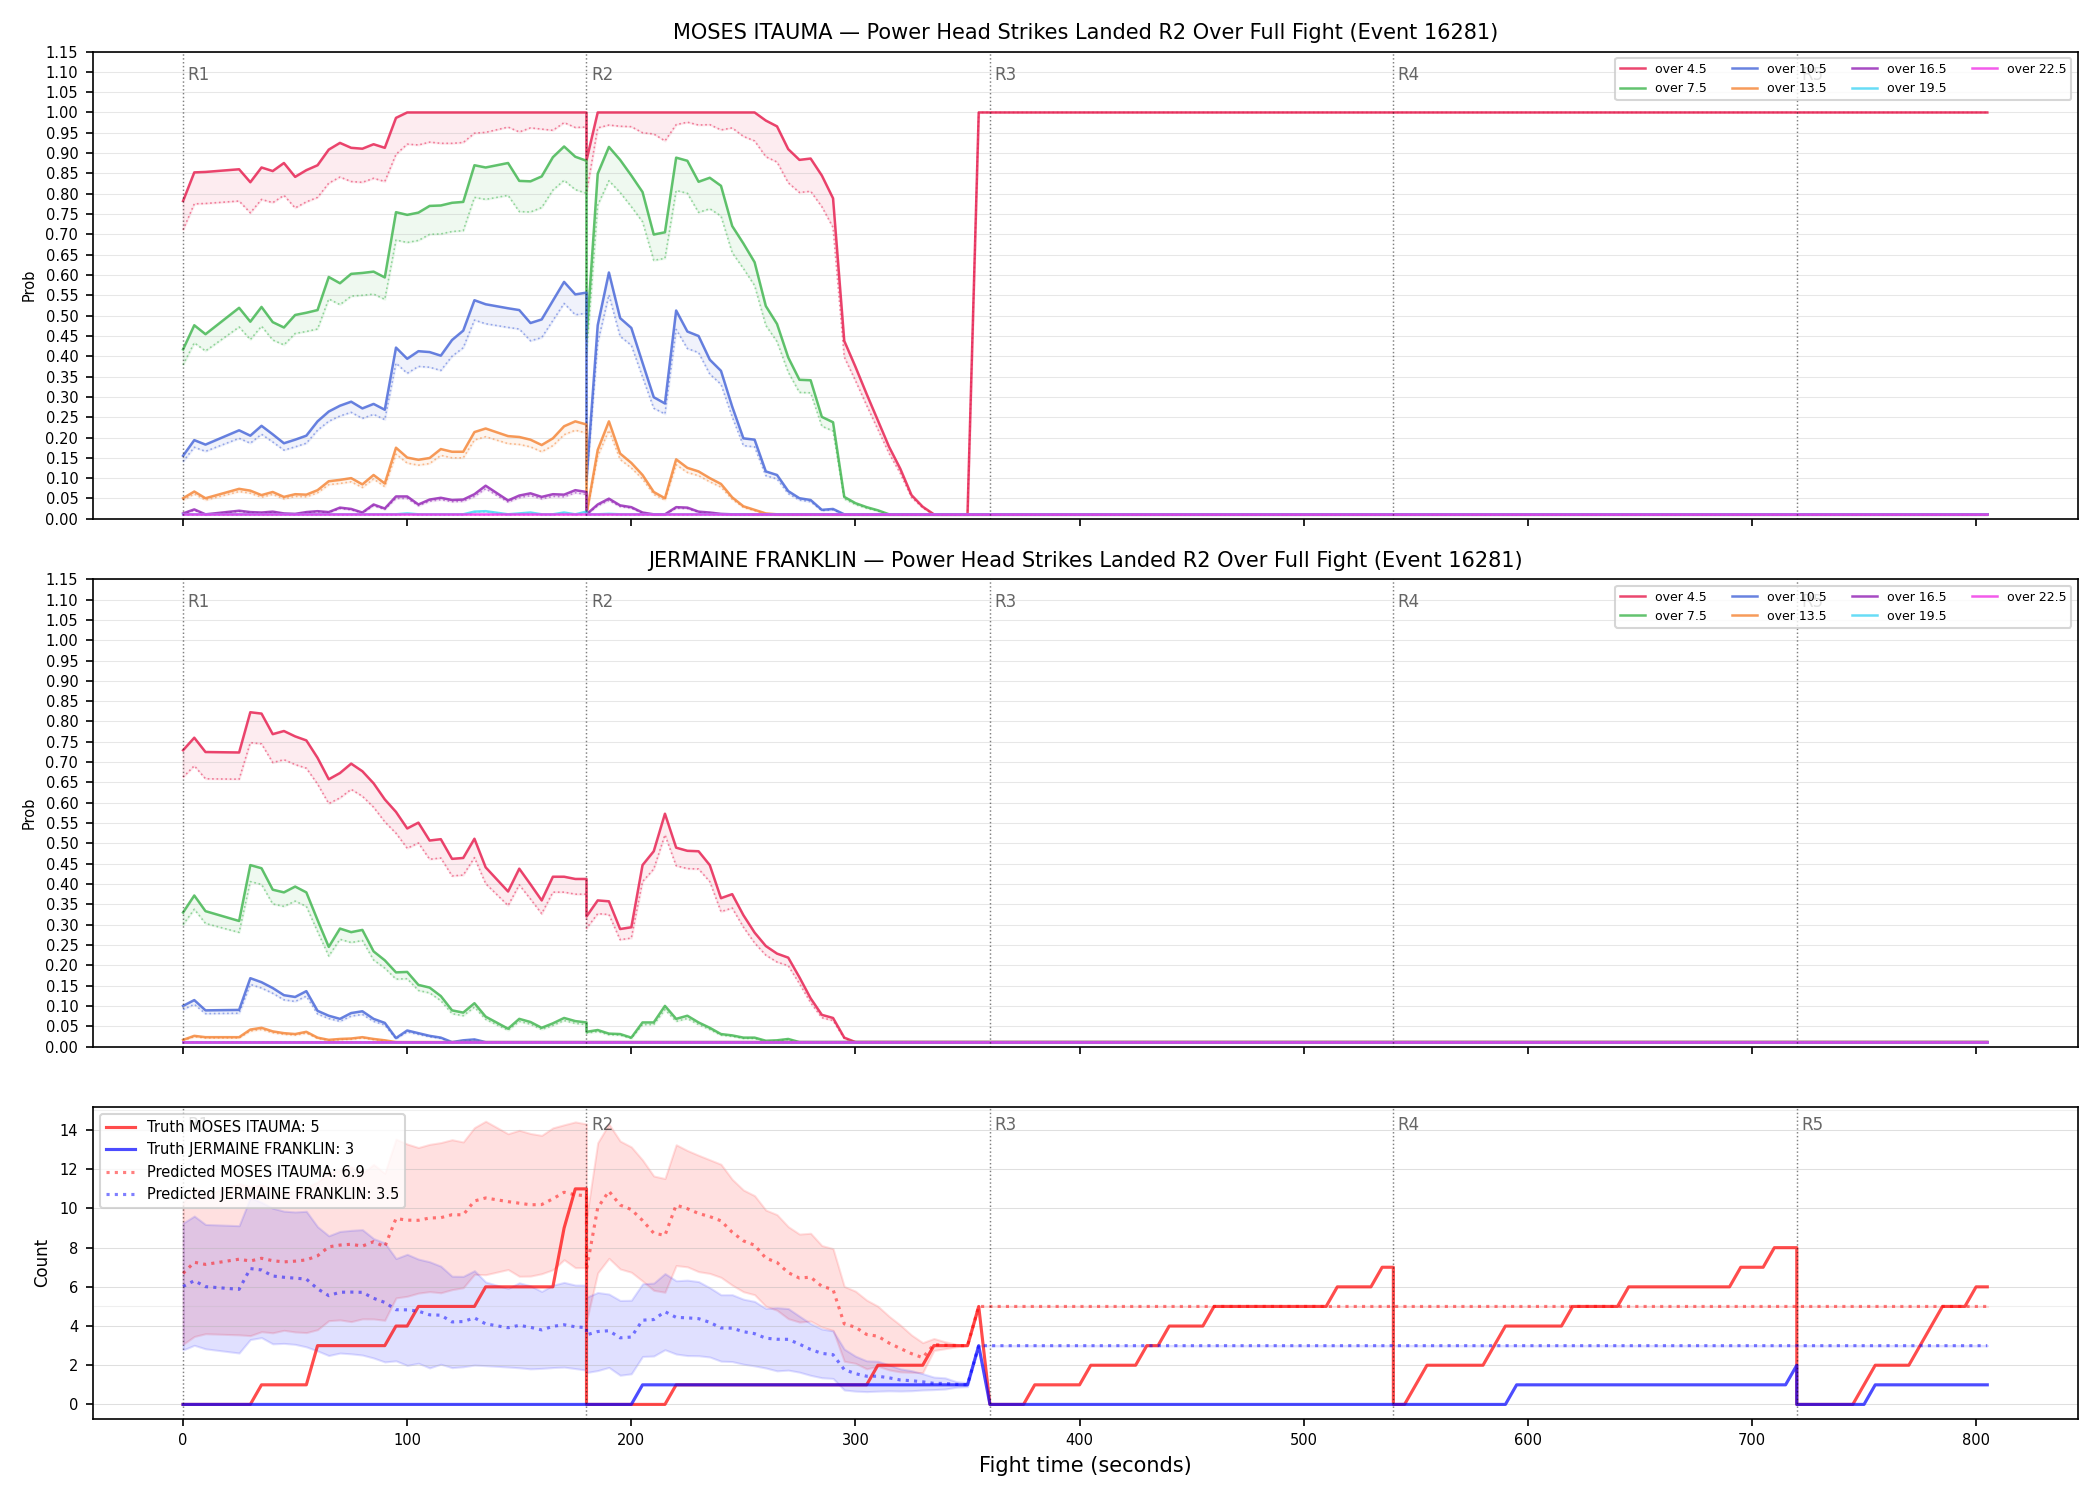2100x1500 pixels.
Task: Click the x-axis tick label 300
Action: (x=855, y=1440)
